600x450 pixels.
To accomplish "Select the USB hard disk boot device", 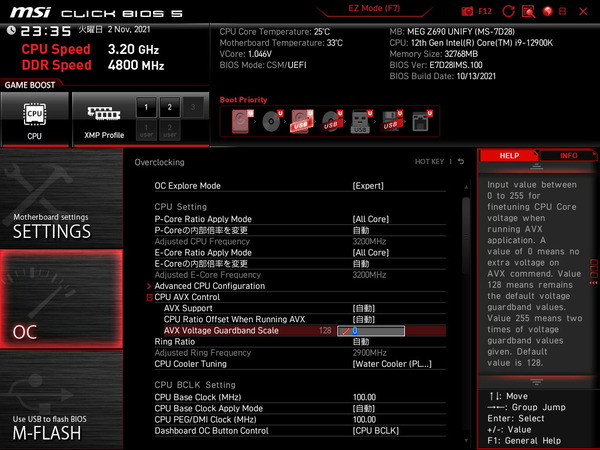I will pos(302,121).
